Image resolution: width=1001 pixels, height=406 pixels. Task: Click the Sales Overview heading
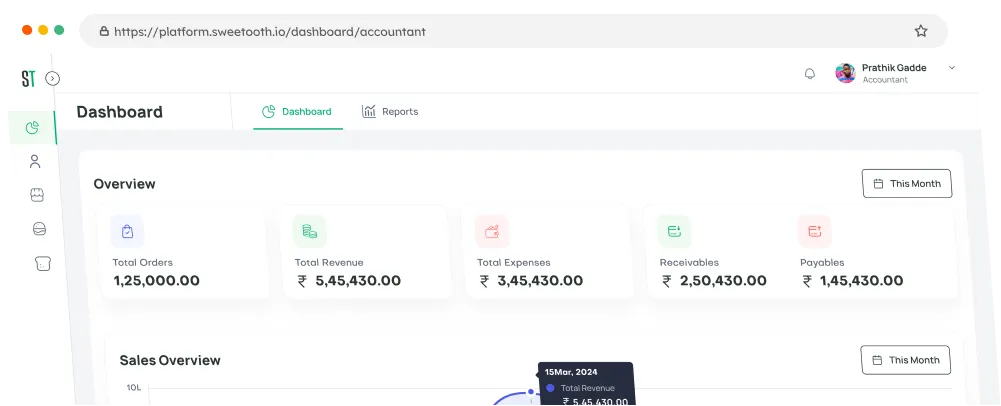coord(170,360)
